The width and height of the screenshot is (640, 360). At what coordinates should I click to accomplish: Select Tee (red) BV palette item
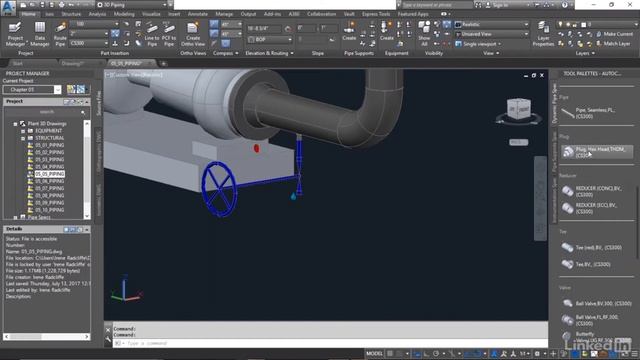592,247
